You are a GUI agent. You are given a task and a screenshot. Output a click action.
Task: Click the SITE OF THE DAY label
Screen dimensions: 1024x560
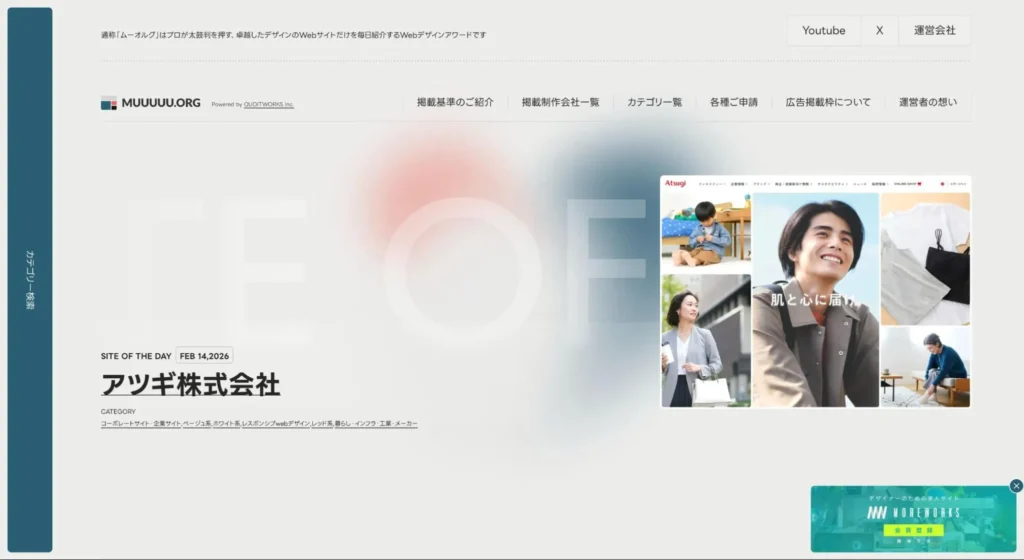(136, 356)
